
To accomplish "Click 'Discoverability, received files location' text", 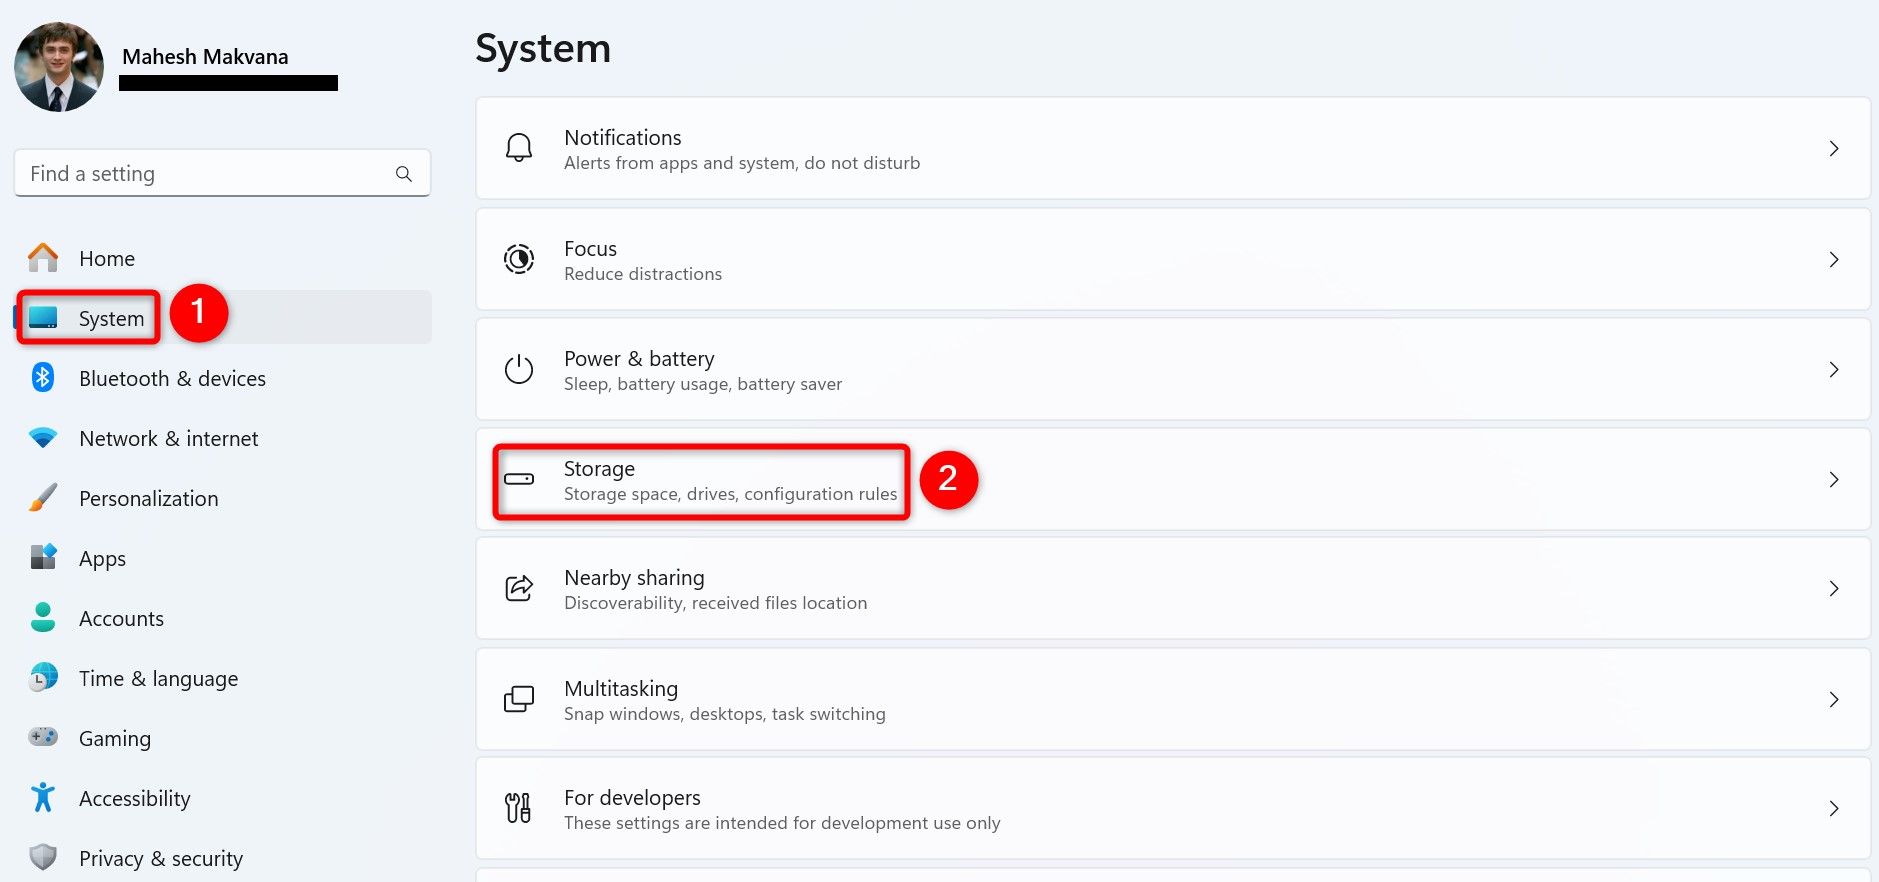I will pyautogui.click(x=715, y=603).
